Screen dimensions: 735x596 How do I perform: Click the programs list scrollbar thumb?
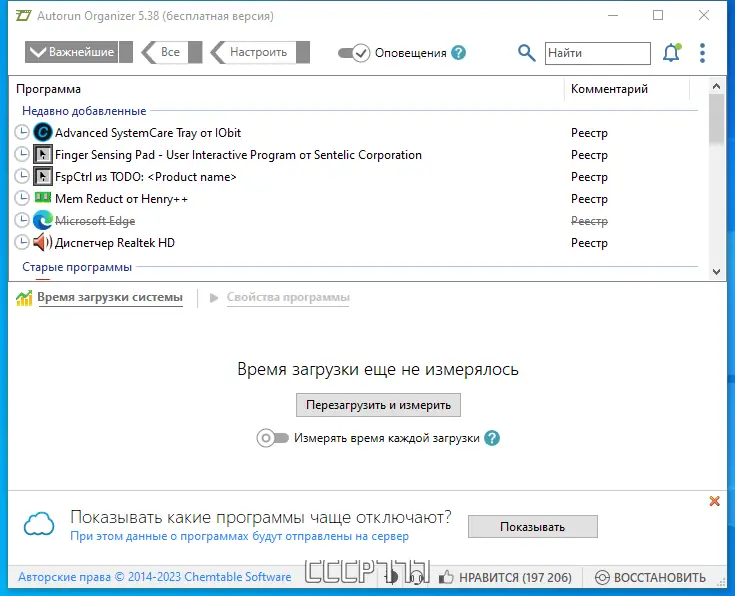[716, 120]
